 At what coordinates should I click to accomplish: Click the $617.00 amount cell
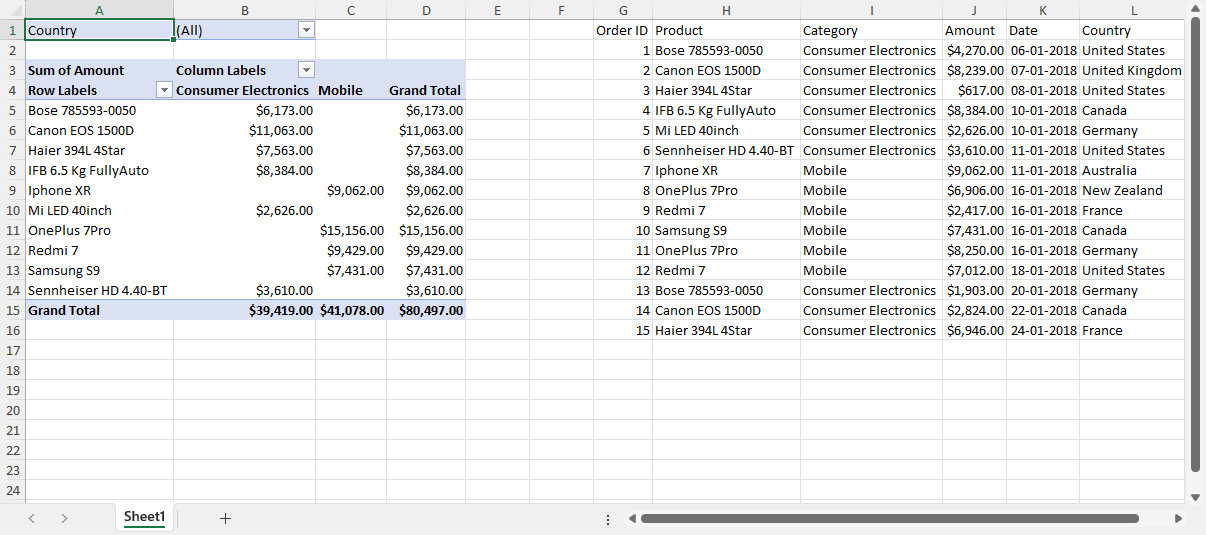click(974, 90)
